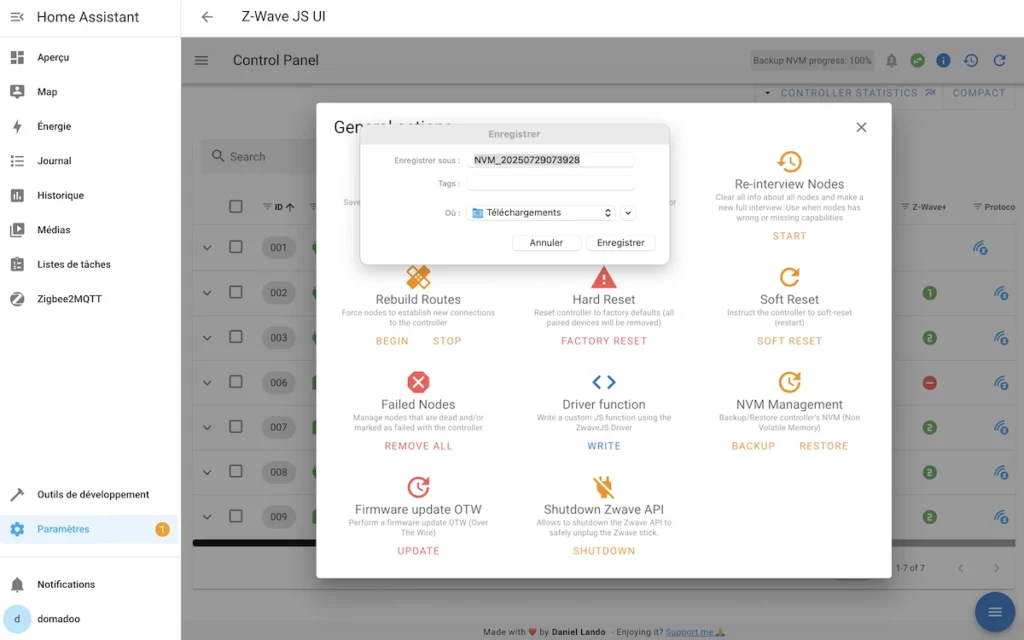1024x640 pixels.
Task: Click the green connection status icon
Action: [918, 61]
